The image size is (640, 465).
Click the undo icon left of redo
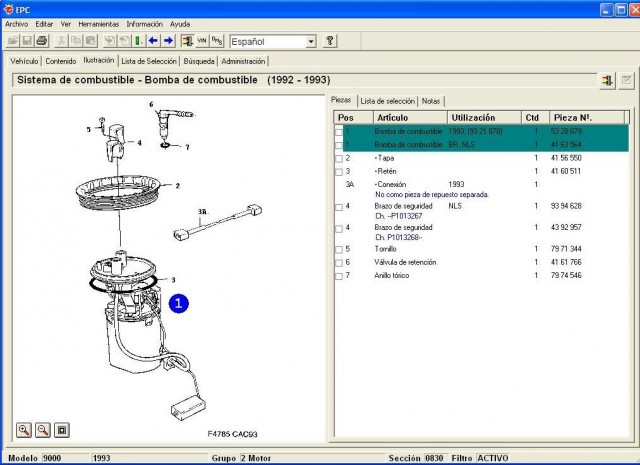[109, 41]
